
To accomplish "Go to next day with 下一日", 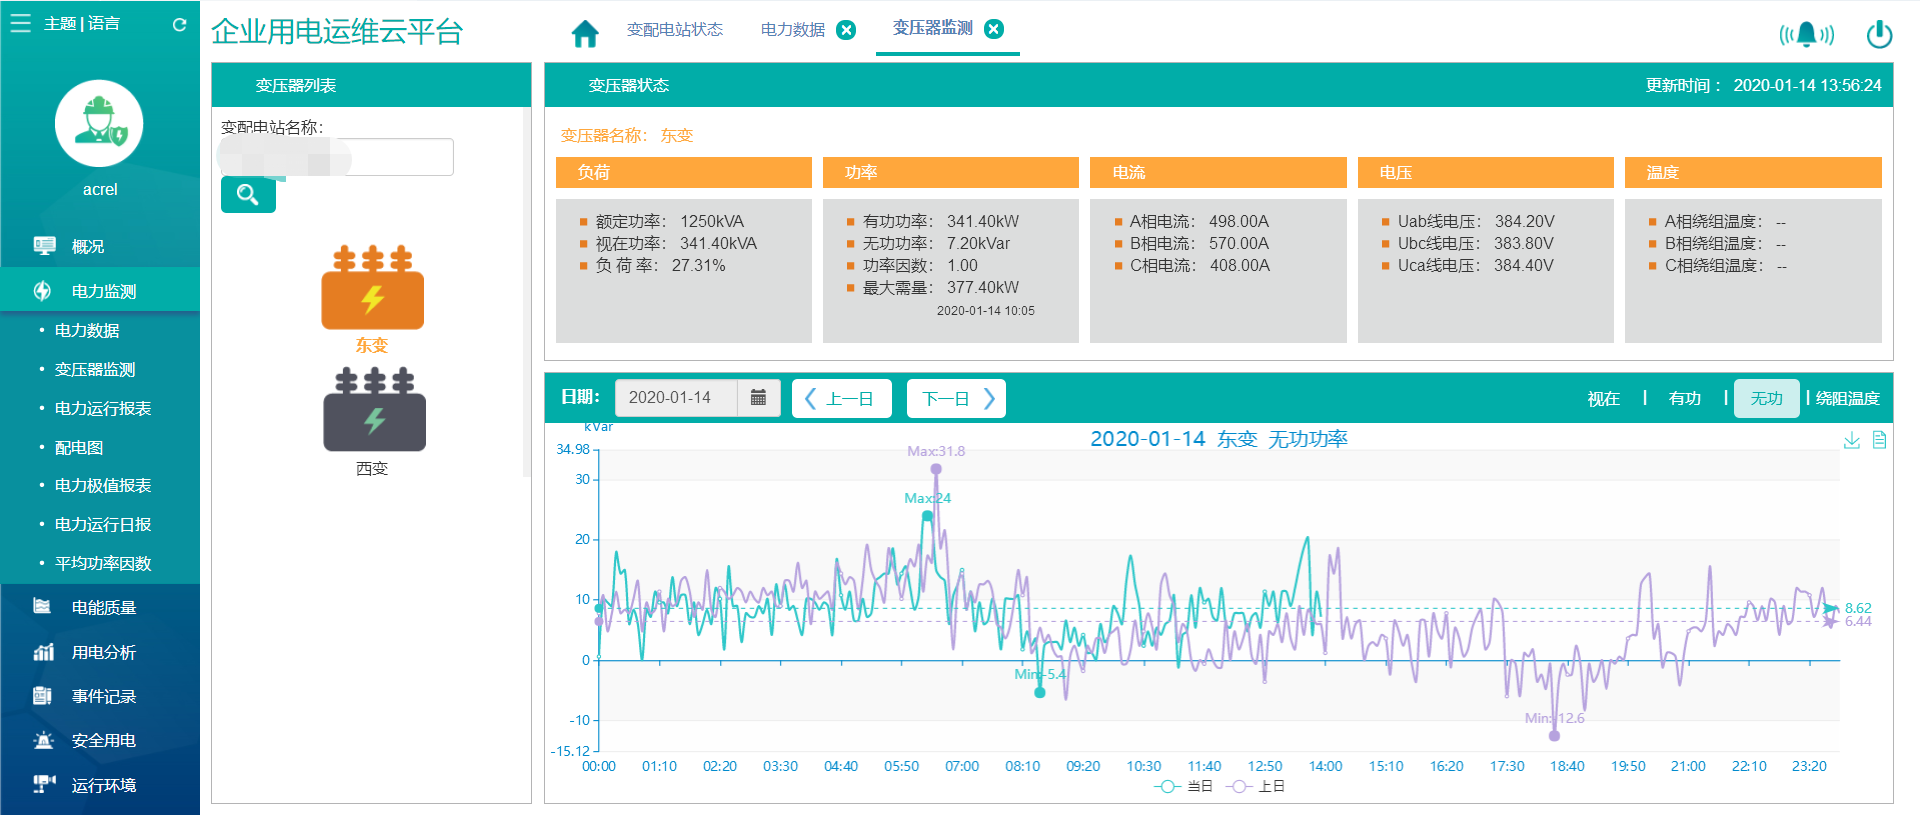I will click(956, 398).
